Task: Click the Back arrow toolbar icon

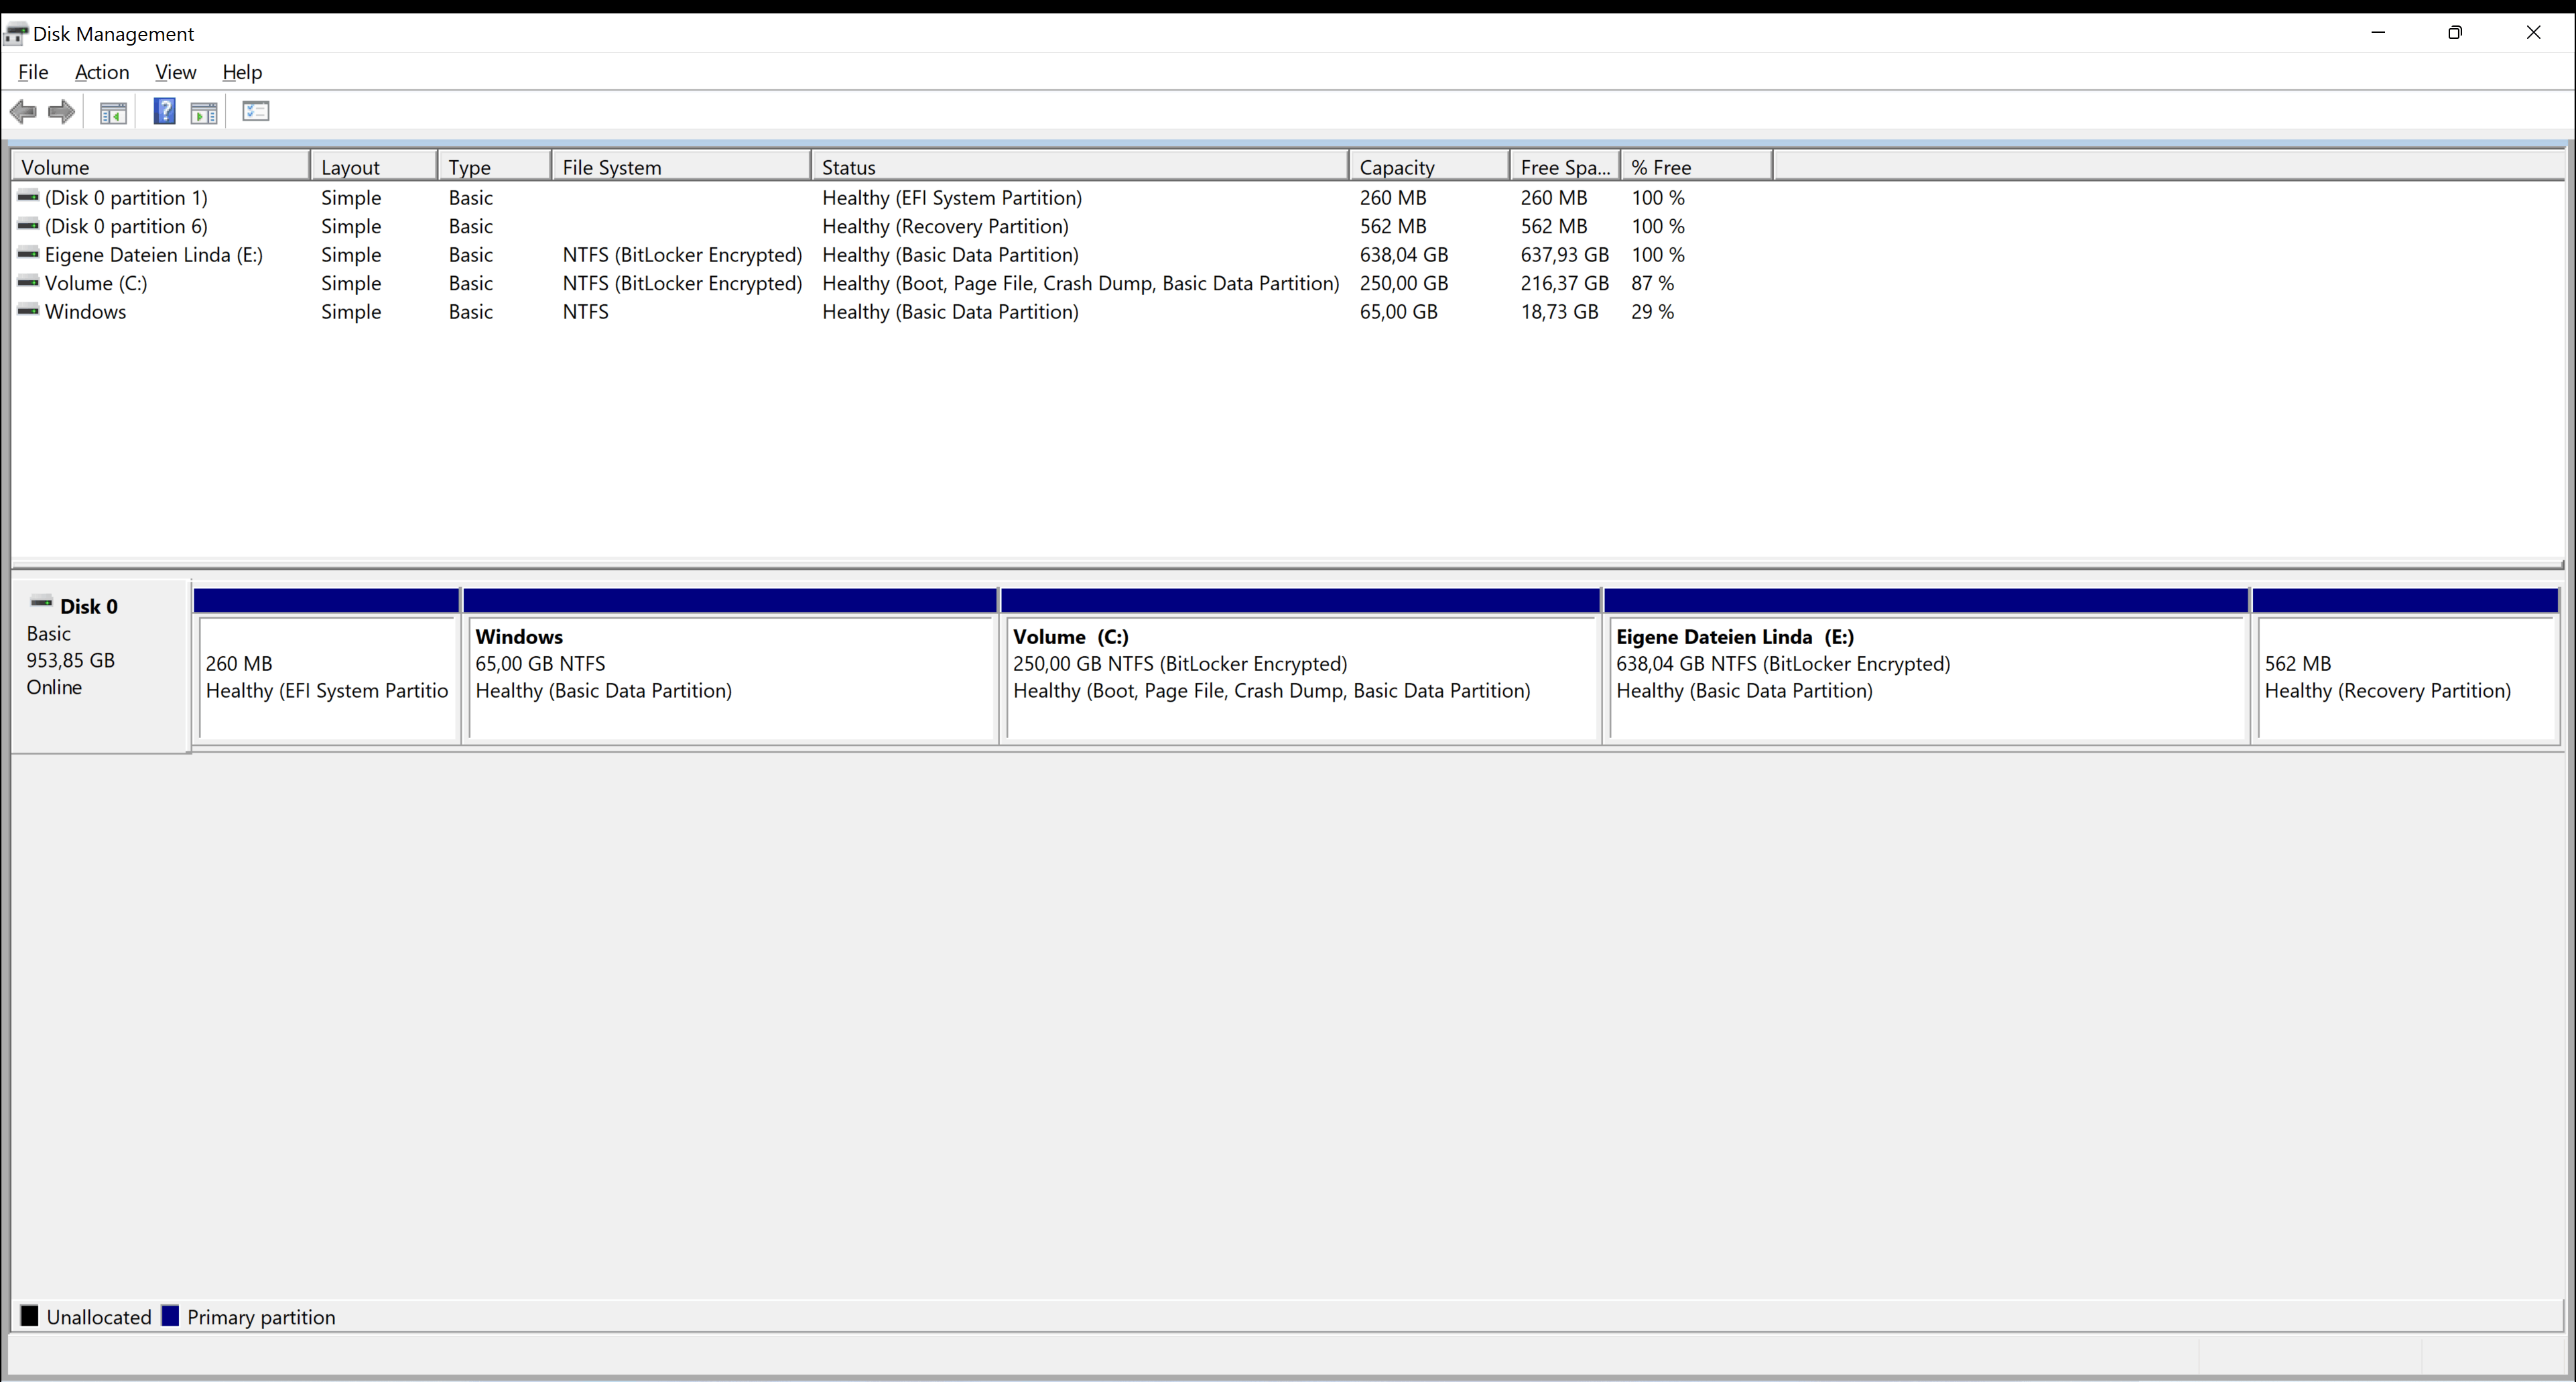Action: (x=23, y=112)
